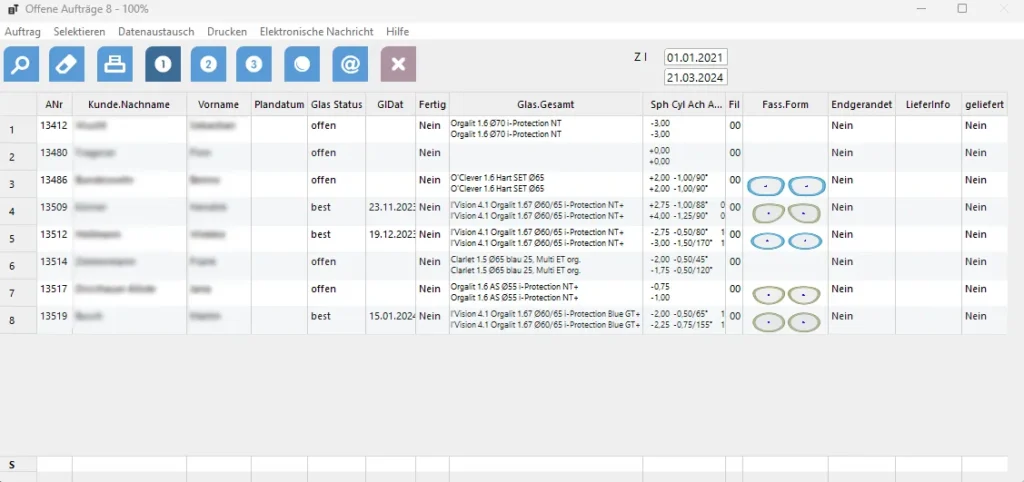Open the Auftrag menu
Screen dimensions: 1024x482
23,32
